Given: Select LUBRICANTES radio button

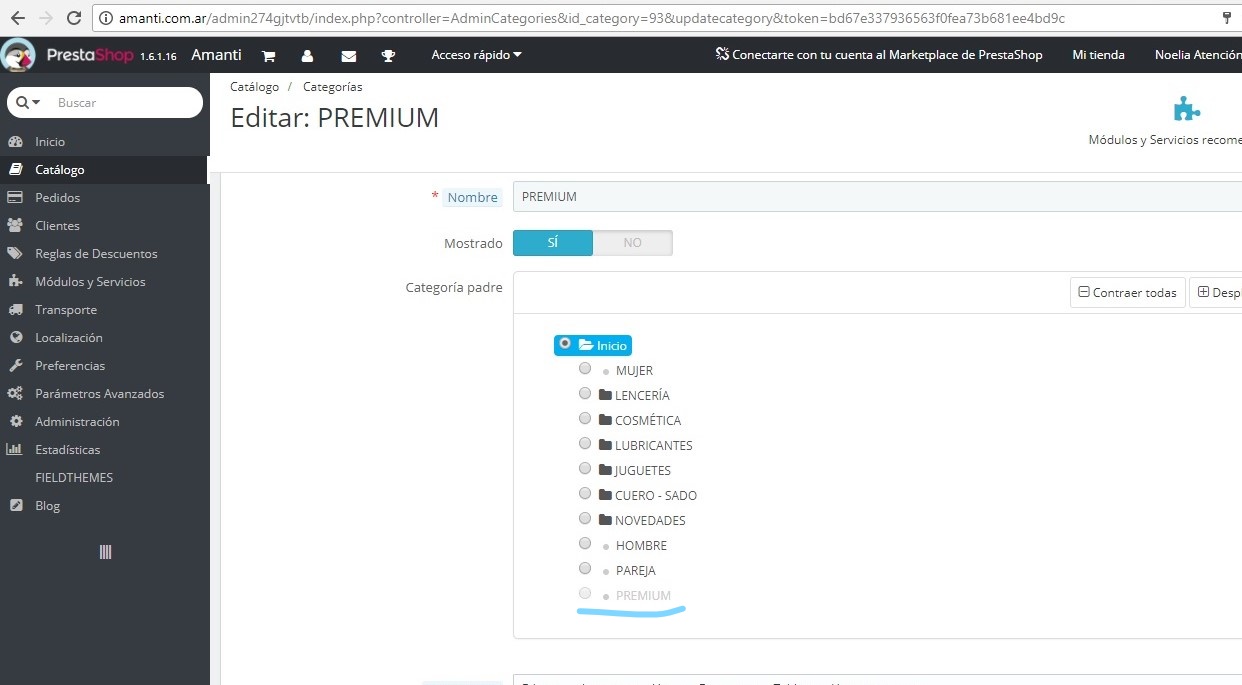Looking at the screenshot, I should (585, 443).
